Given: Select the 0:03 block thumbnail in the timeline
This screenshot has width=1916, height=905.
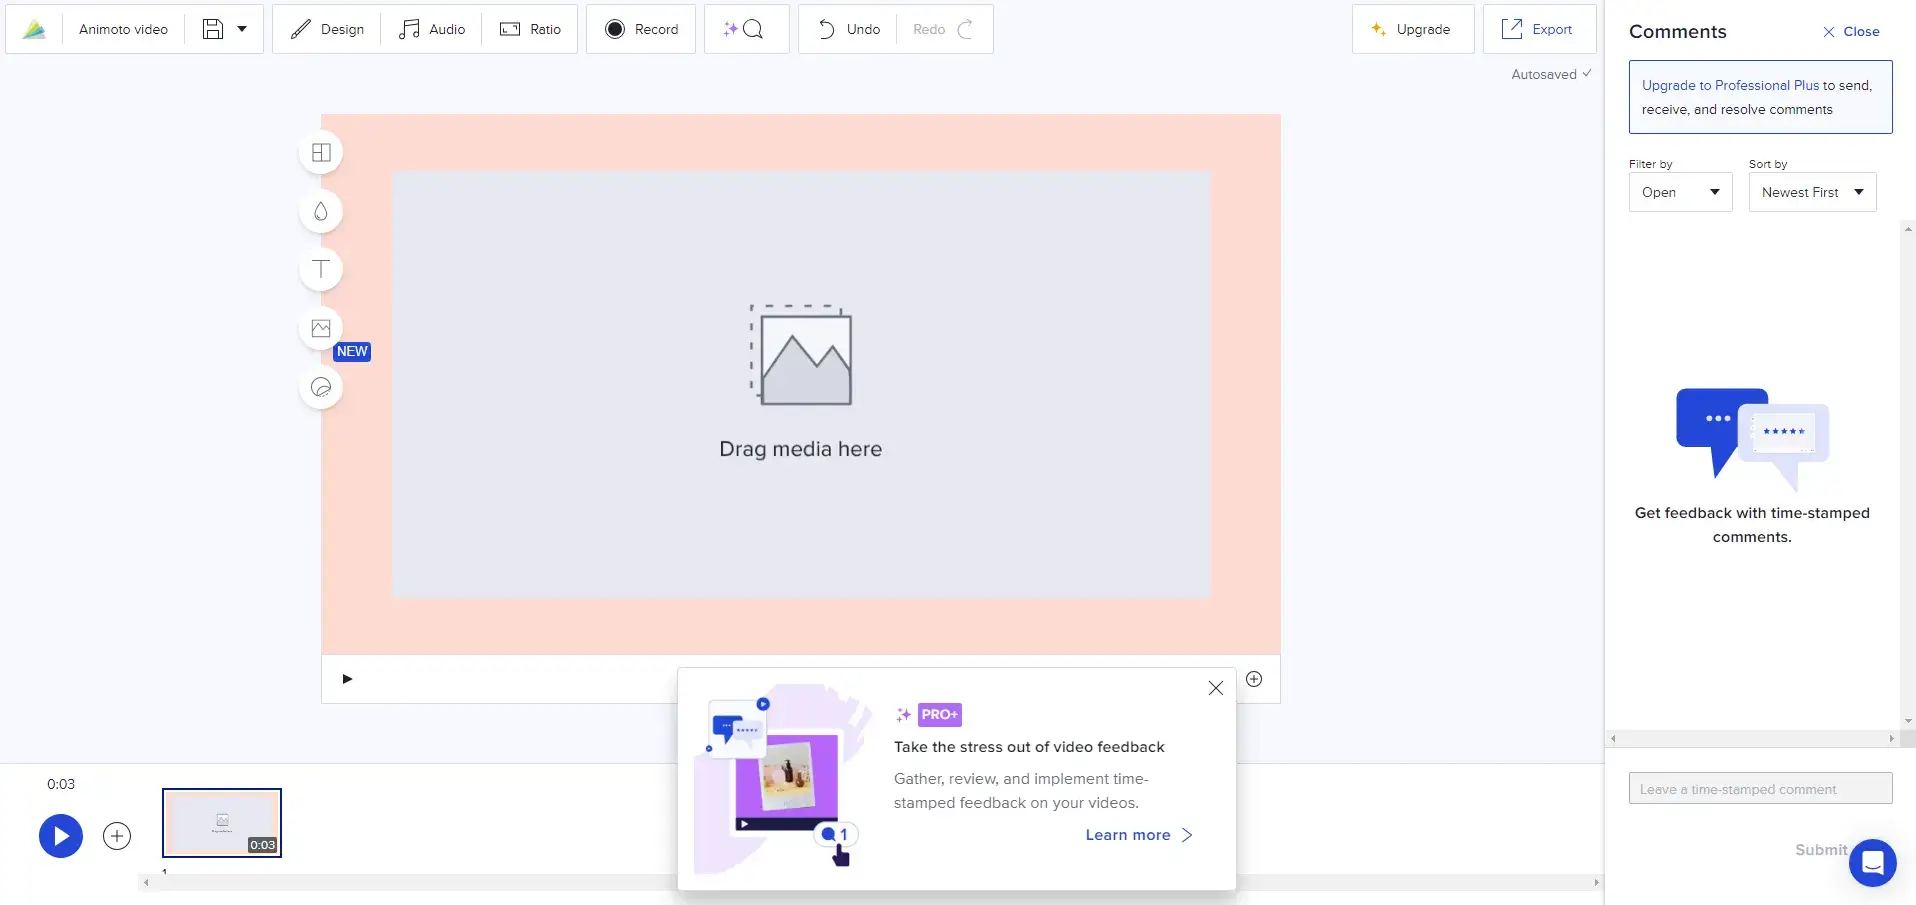Looking at the screenshot, I should tap(222, 822).
